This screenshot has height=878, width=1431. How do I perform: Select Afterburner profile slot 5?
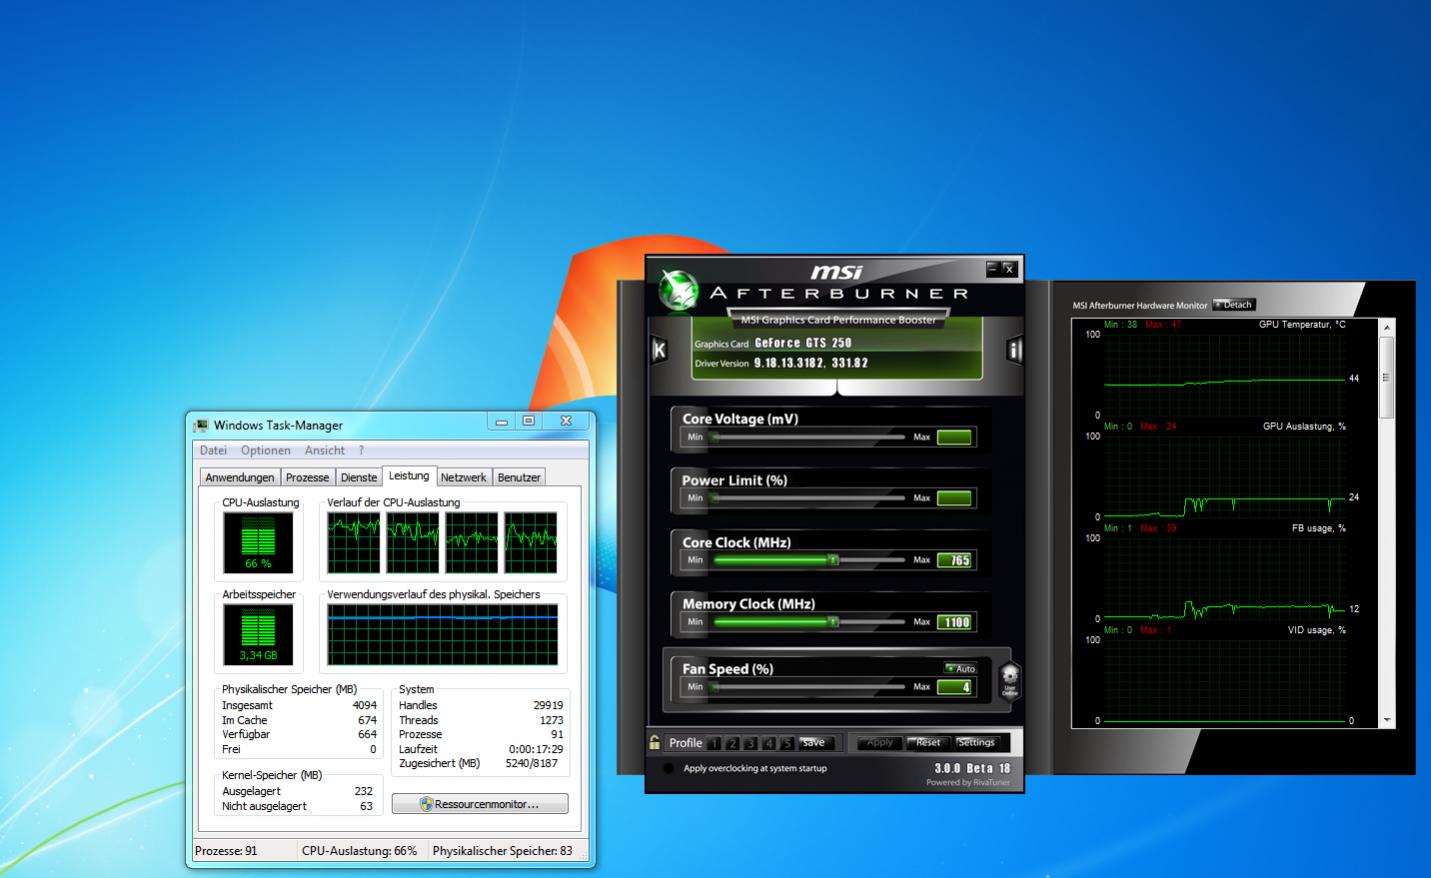click(x=787, y=743)
